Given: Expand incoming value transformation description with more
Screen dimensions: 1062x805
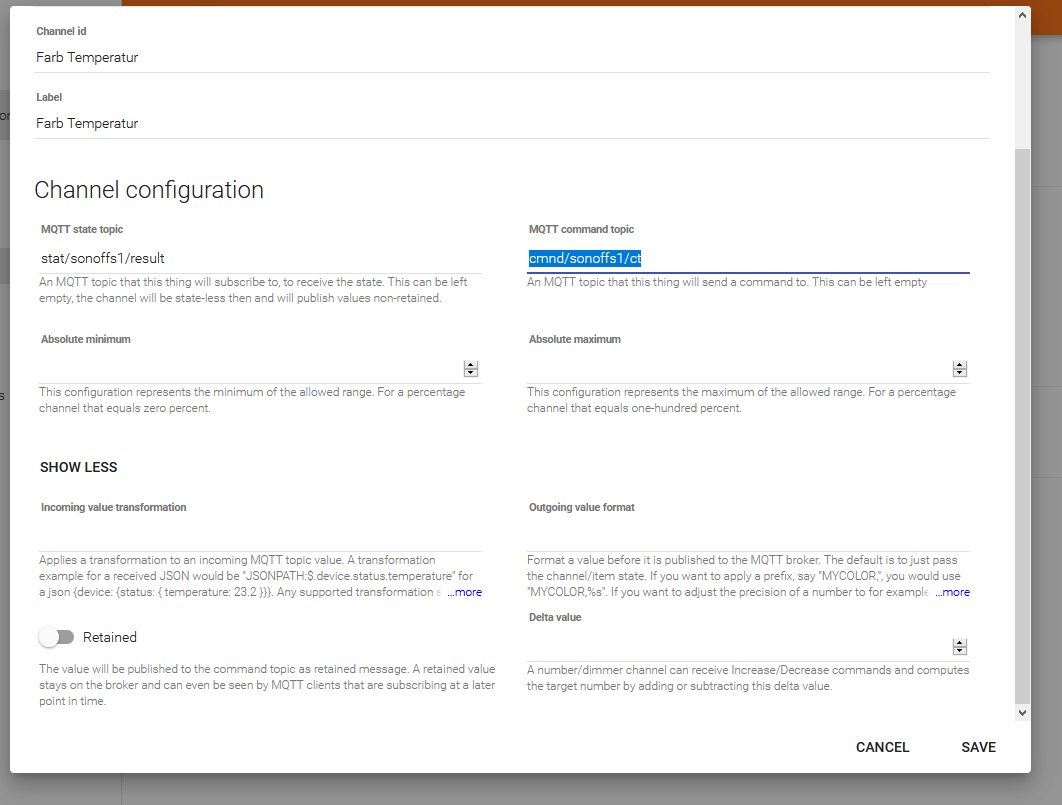Looking at the screenshot, I should (465, 592).
